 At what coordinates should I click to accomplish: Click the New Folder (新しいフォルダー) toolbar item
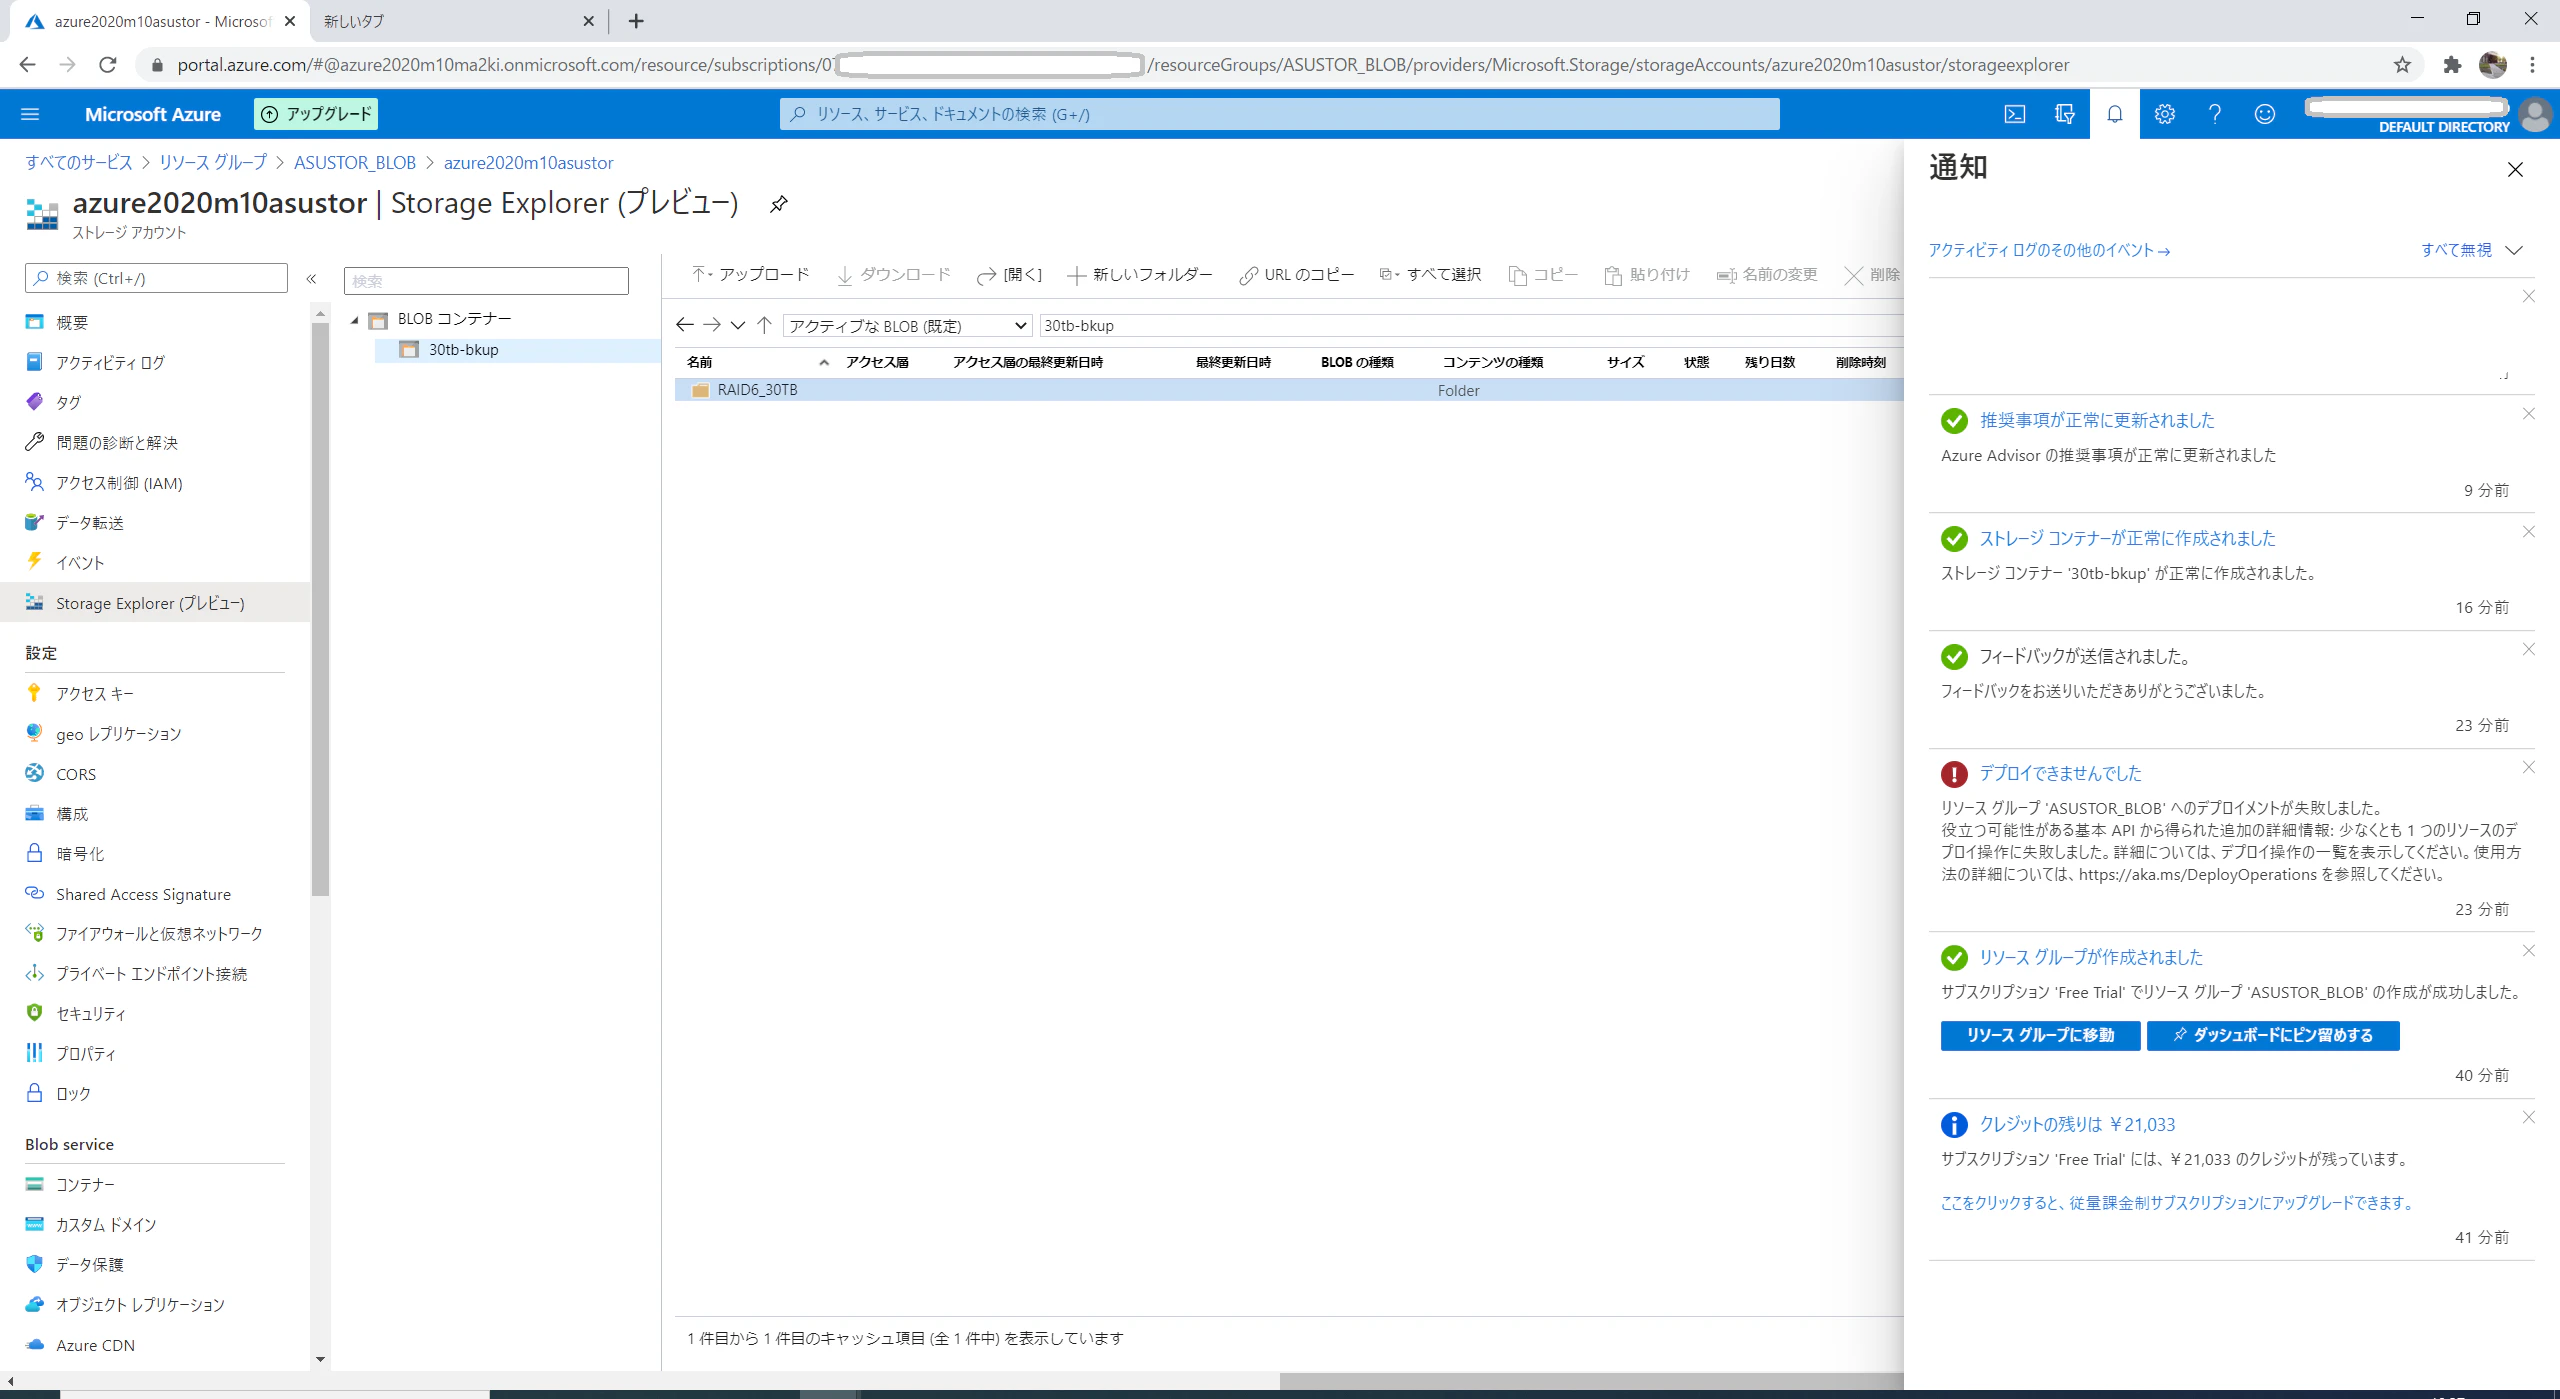[x=1140, y=275]
